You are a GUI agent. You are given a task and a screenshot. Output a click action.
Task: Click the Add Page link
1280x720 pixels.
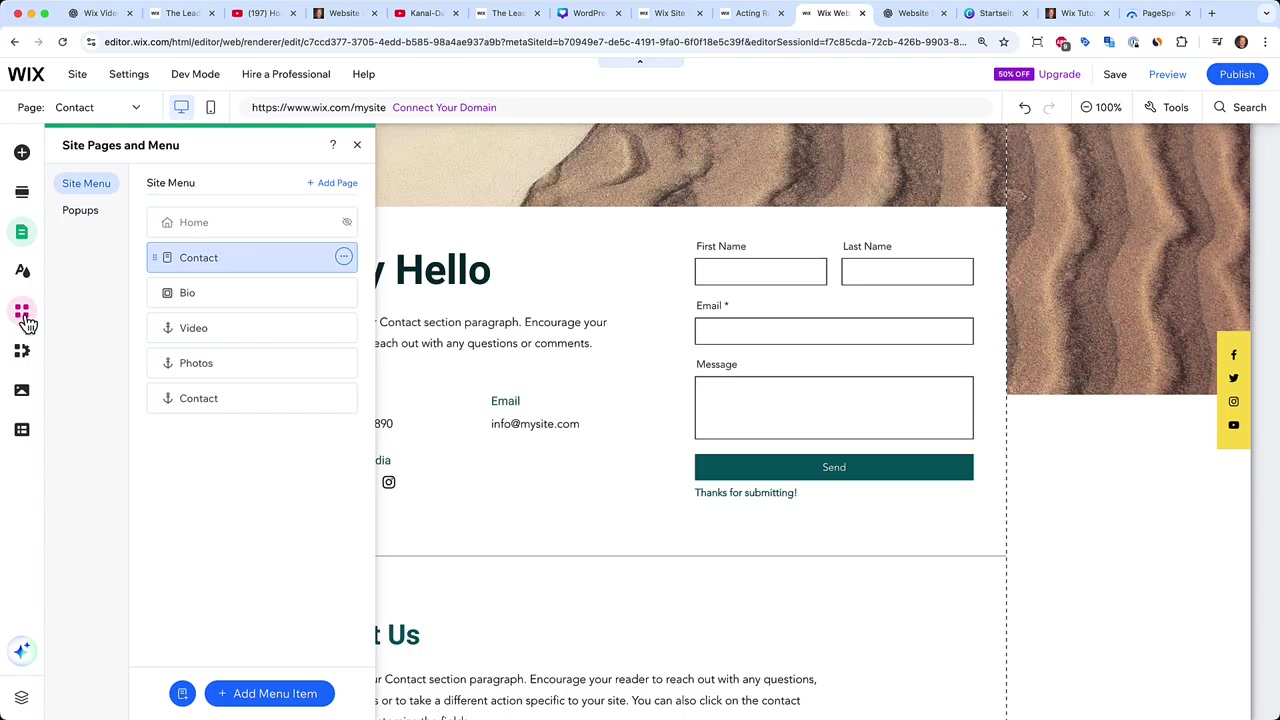(332, 183)
